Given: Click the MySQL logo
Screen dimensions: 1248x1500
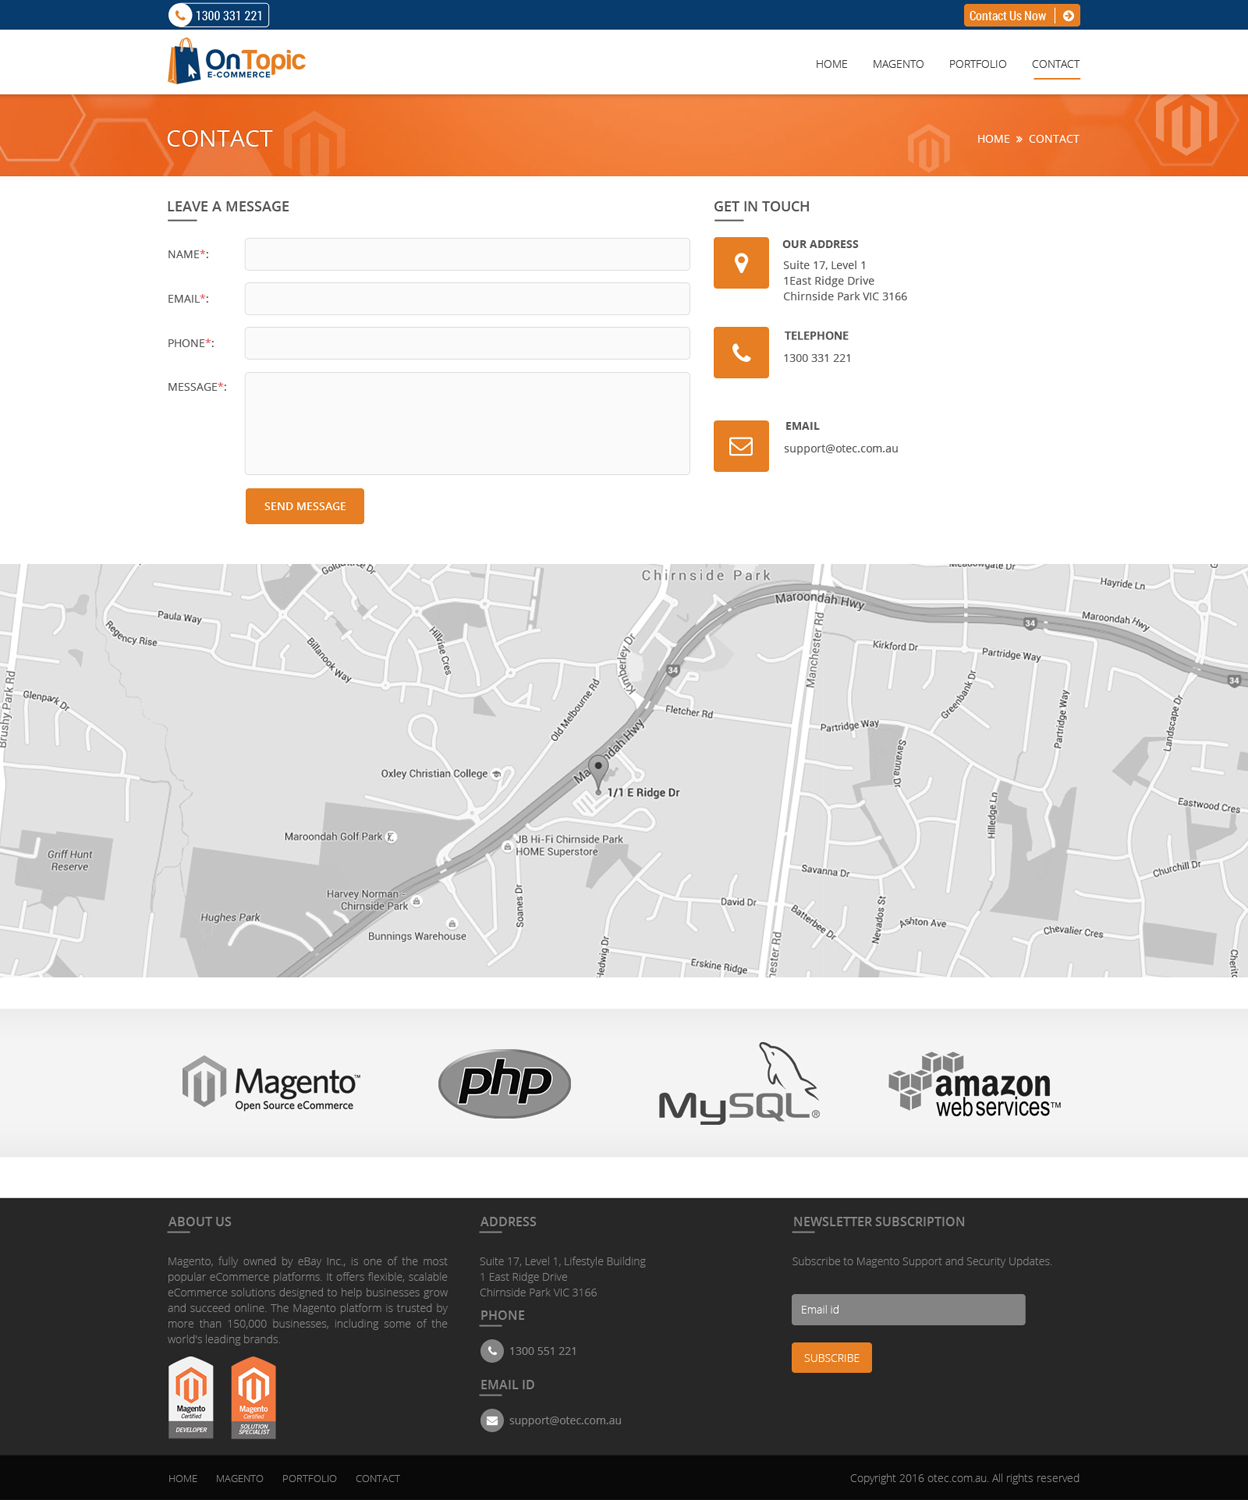Looking at the screenshot, I should tap(739, 1083).
